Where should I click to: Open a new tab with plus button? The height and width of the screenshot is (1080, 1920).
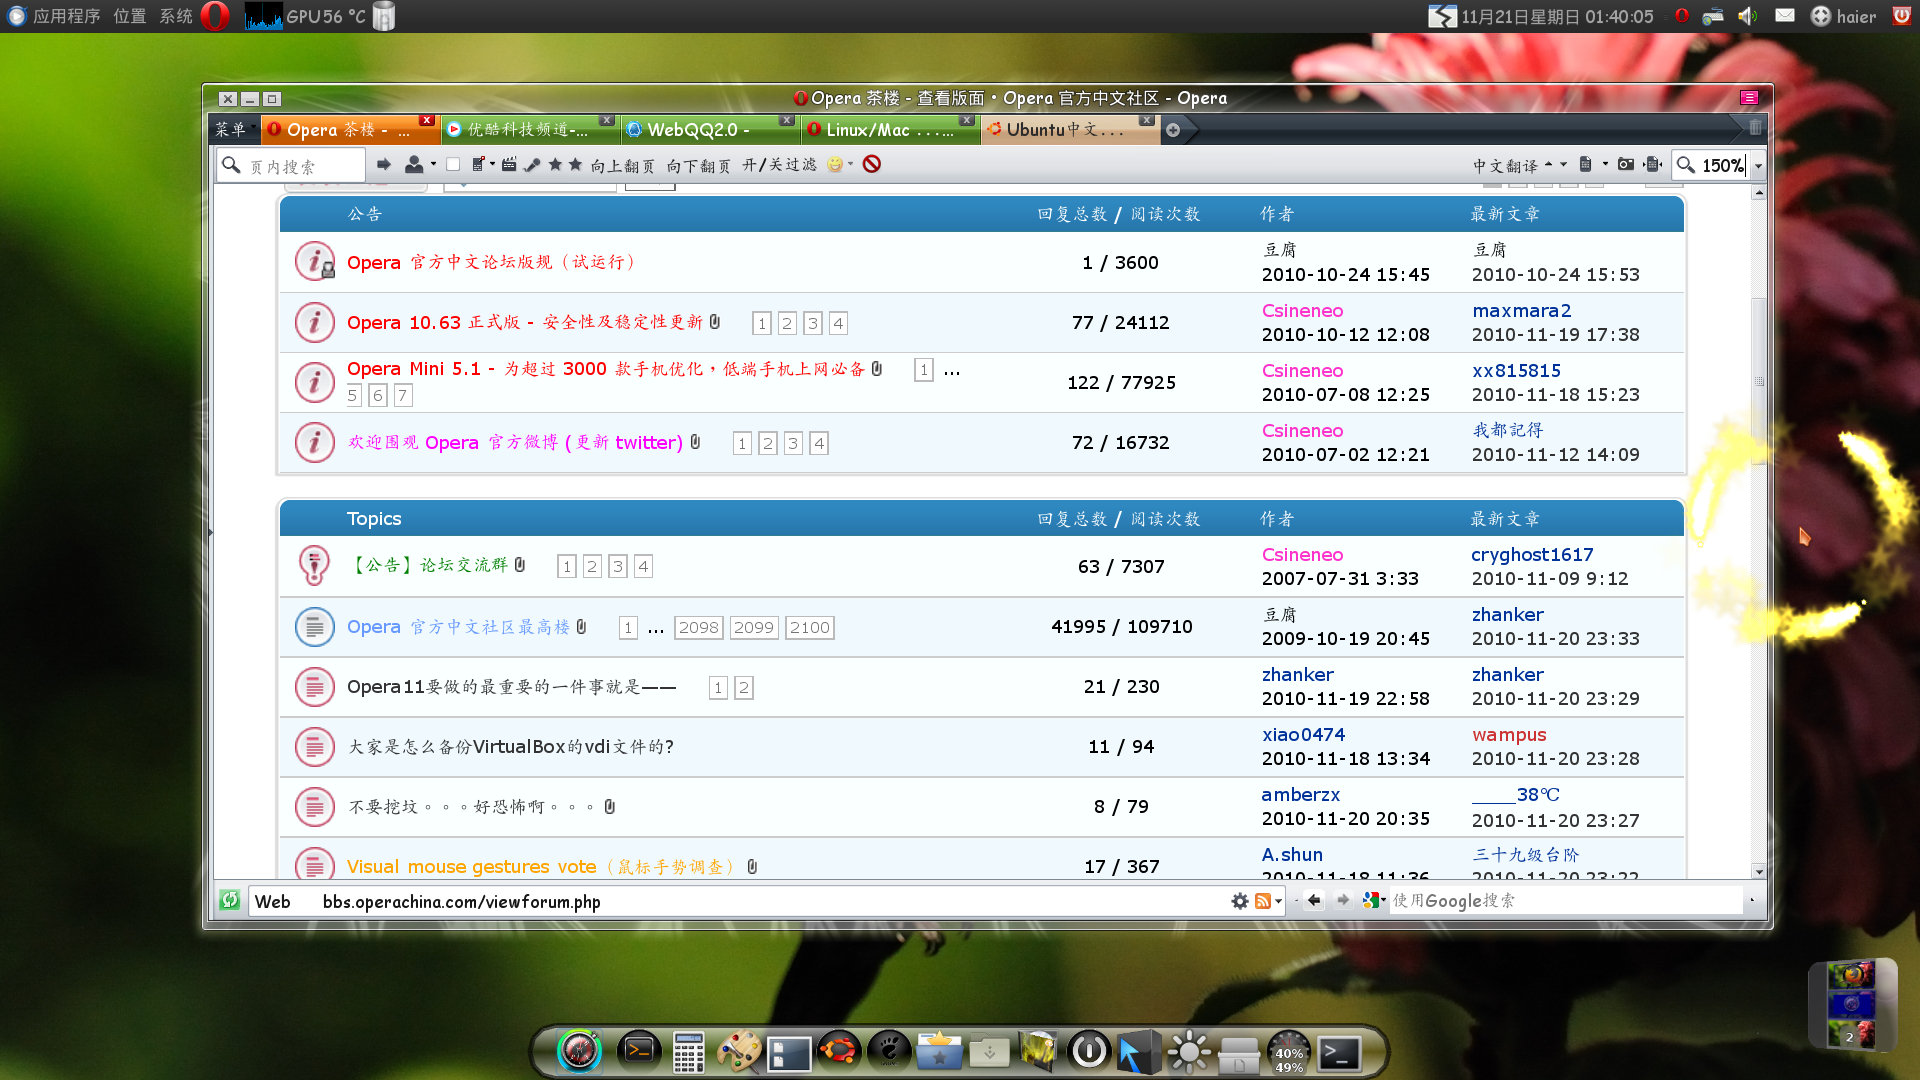pyautogui.click(x=1173, y=130)
